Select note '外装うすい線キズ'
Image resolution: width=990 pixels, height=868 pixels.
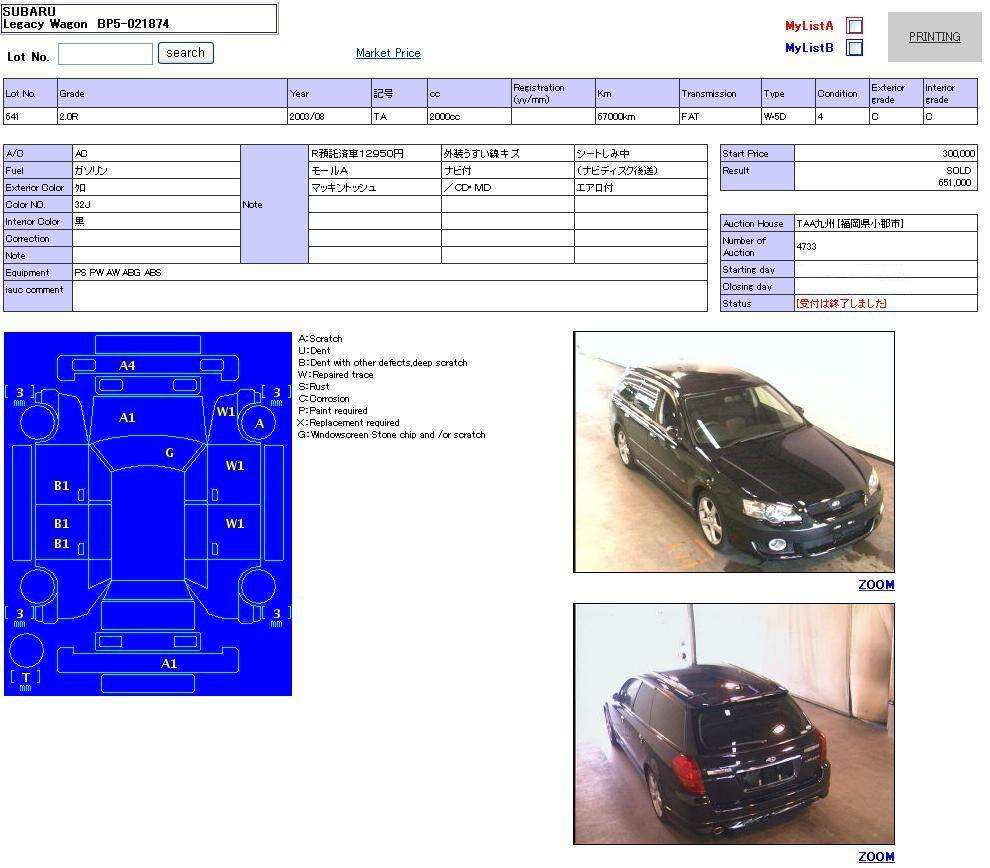pos(481,153)
